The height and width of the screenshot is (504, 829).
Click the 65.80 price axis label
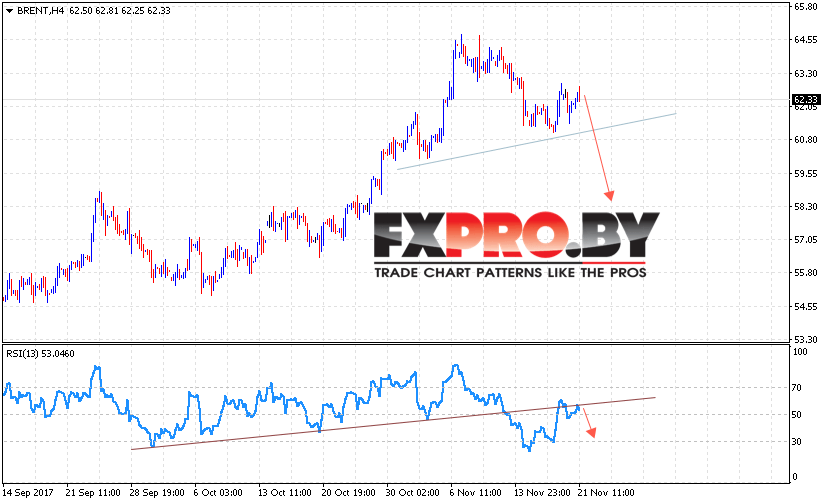point(806,7)
